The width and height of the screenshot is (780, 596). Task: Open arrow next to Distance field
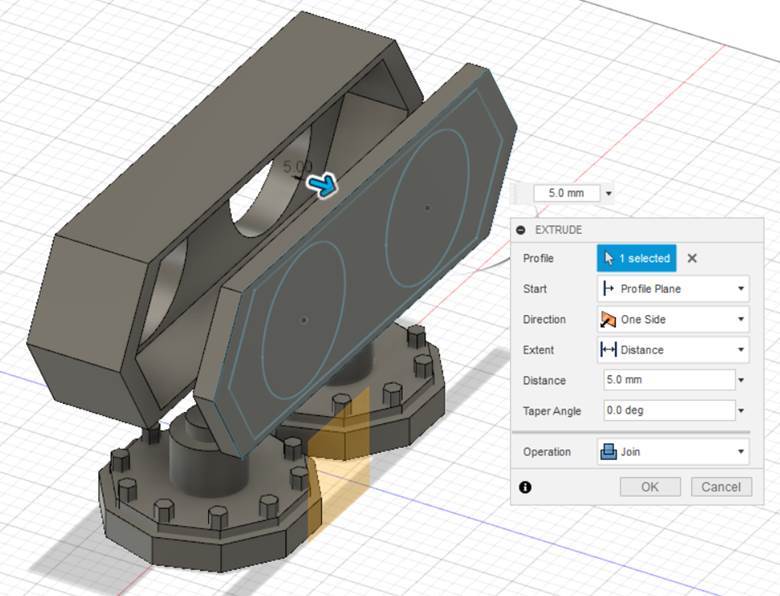tap(741, 380)
